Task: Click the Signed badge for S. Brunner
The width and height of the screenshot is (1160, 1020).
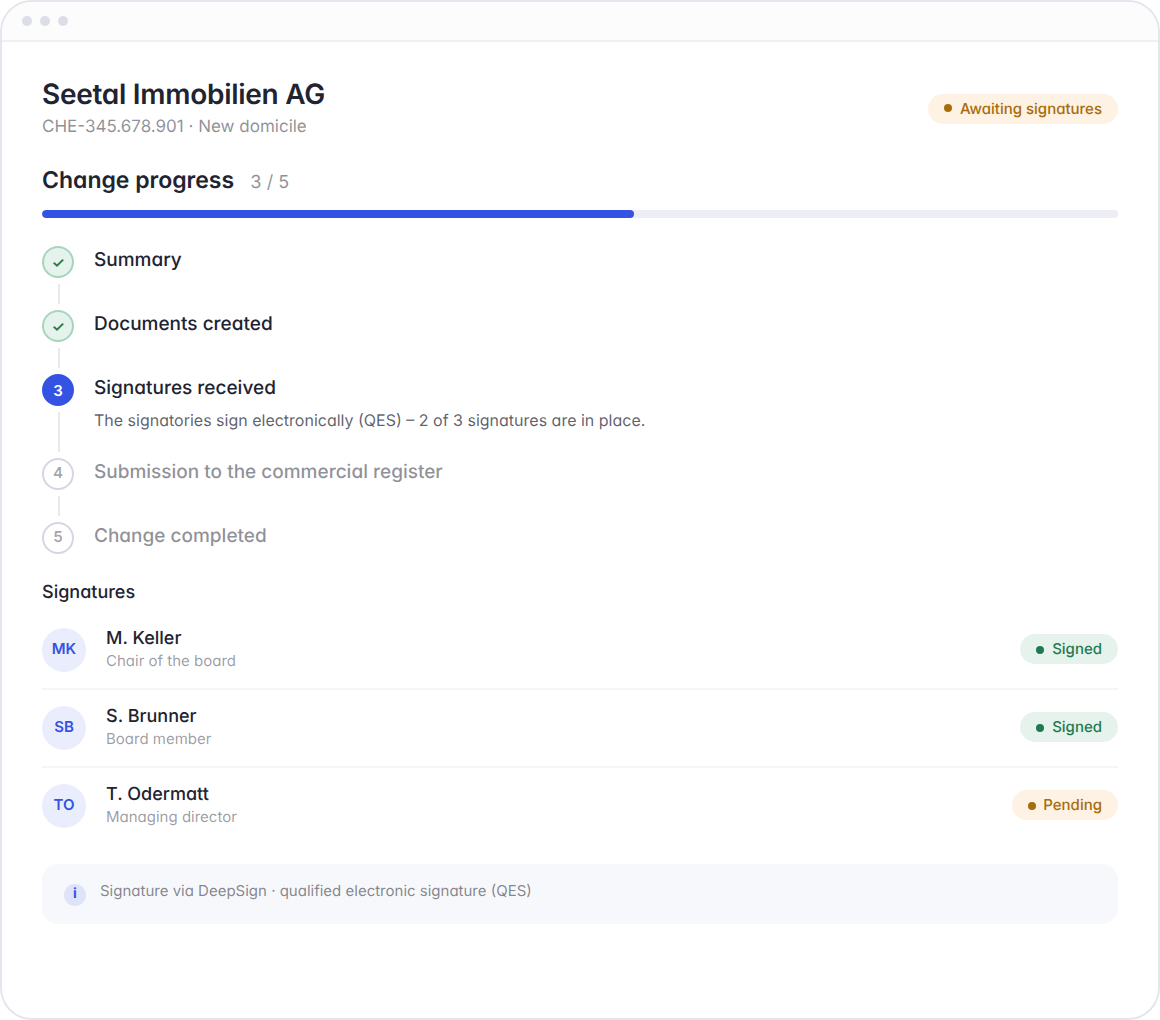Action: point(1068,727)
